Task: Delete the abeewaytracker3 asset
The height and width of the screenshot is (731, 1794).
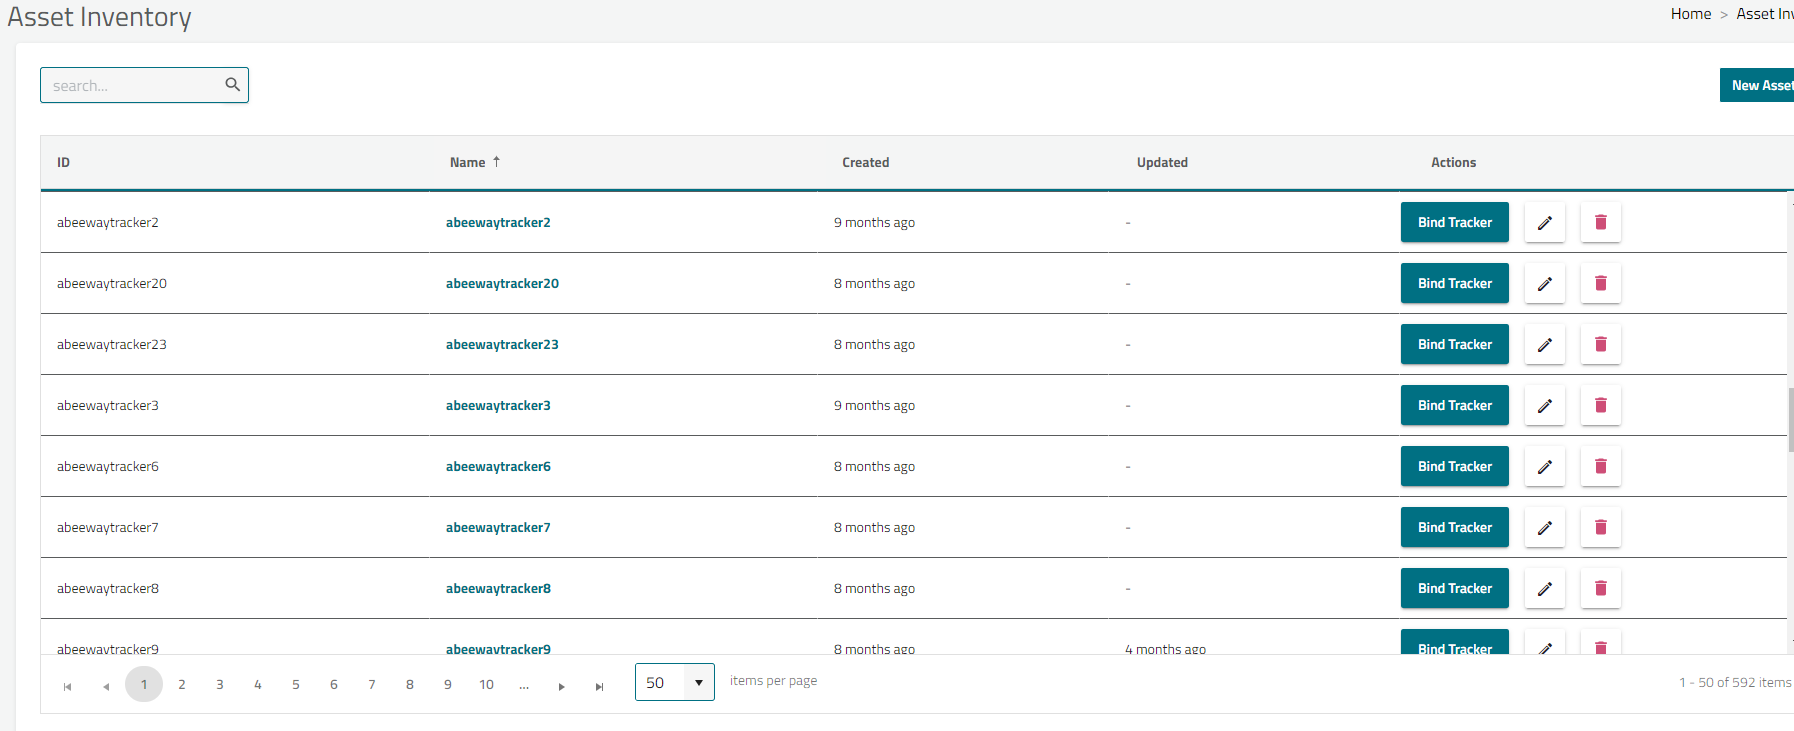Action: (1600, 406)
